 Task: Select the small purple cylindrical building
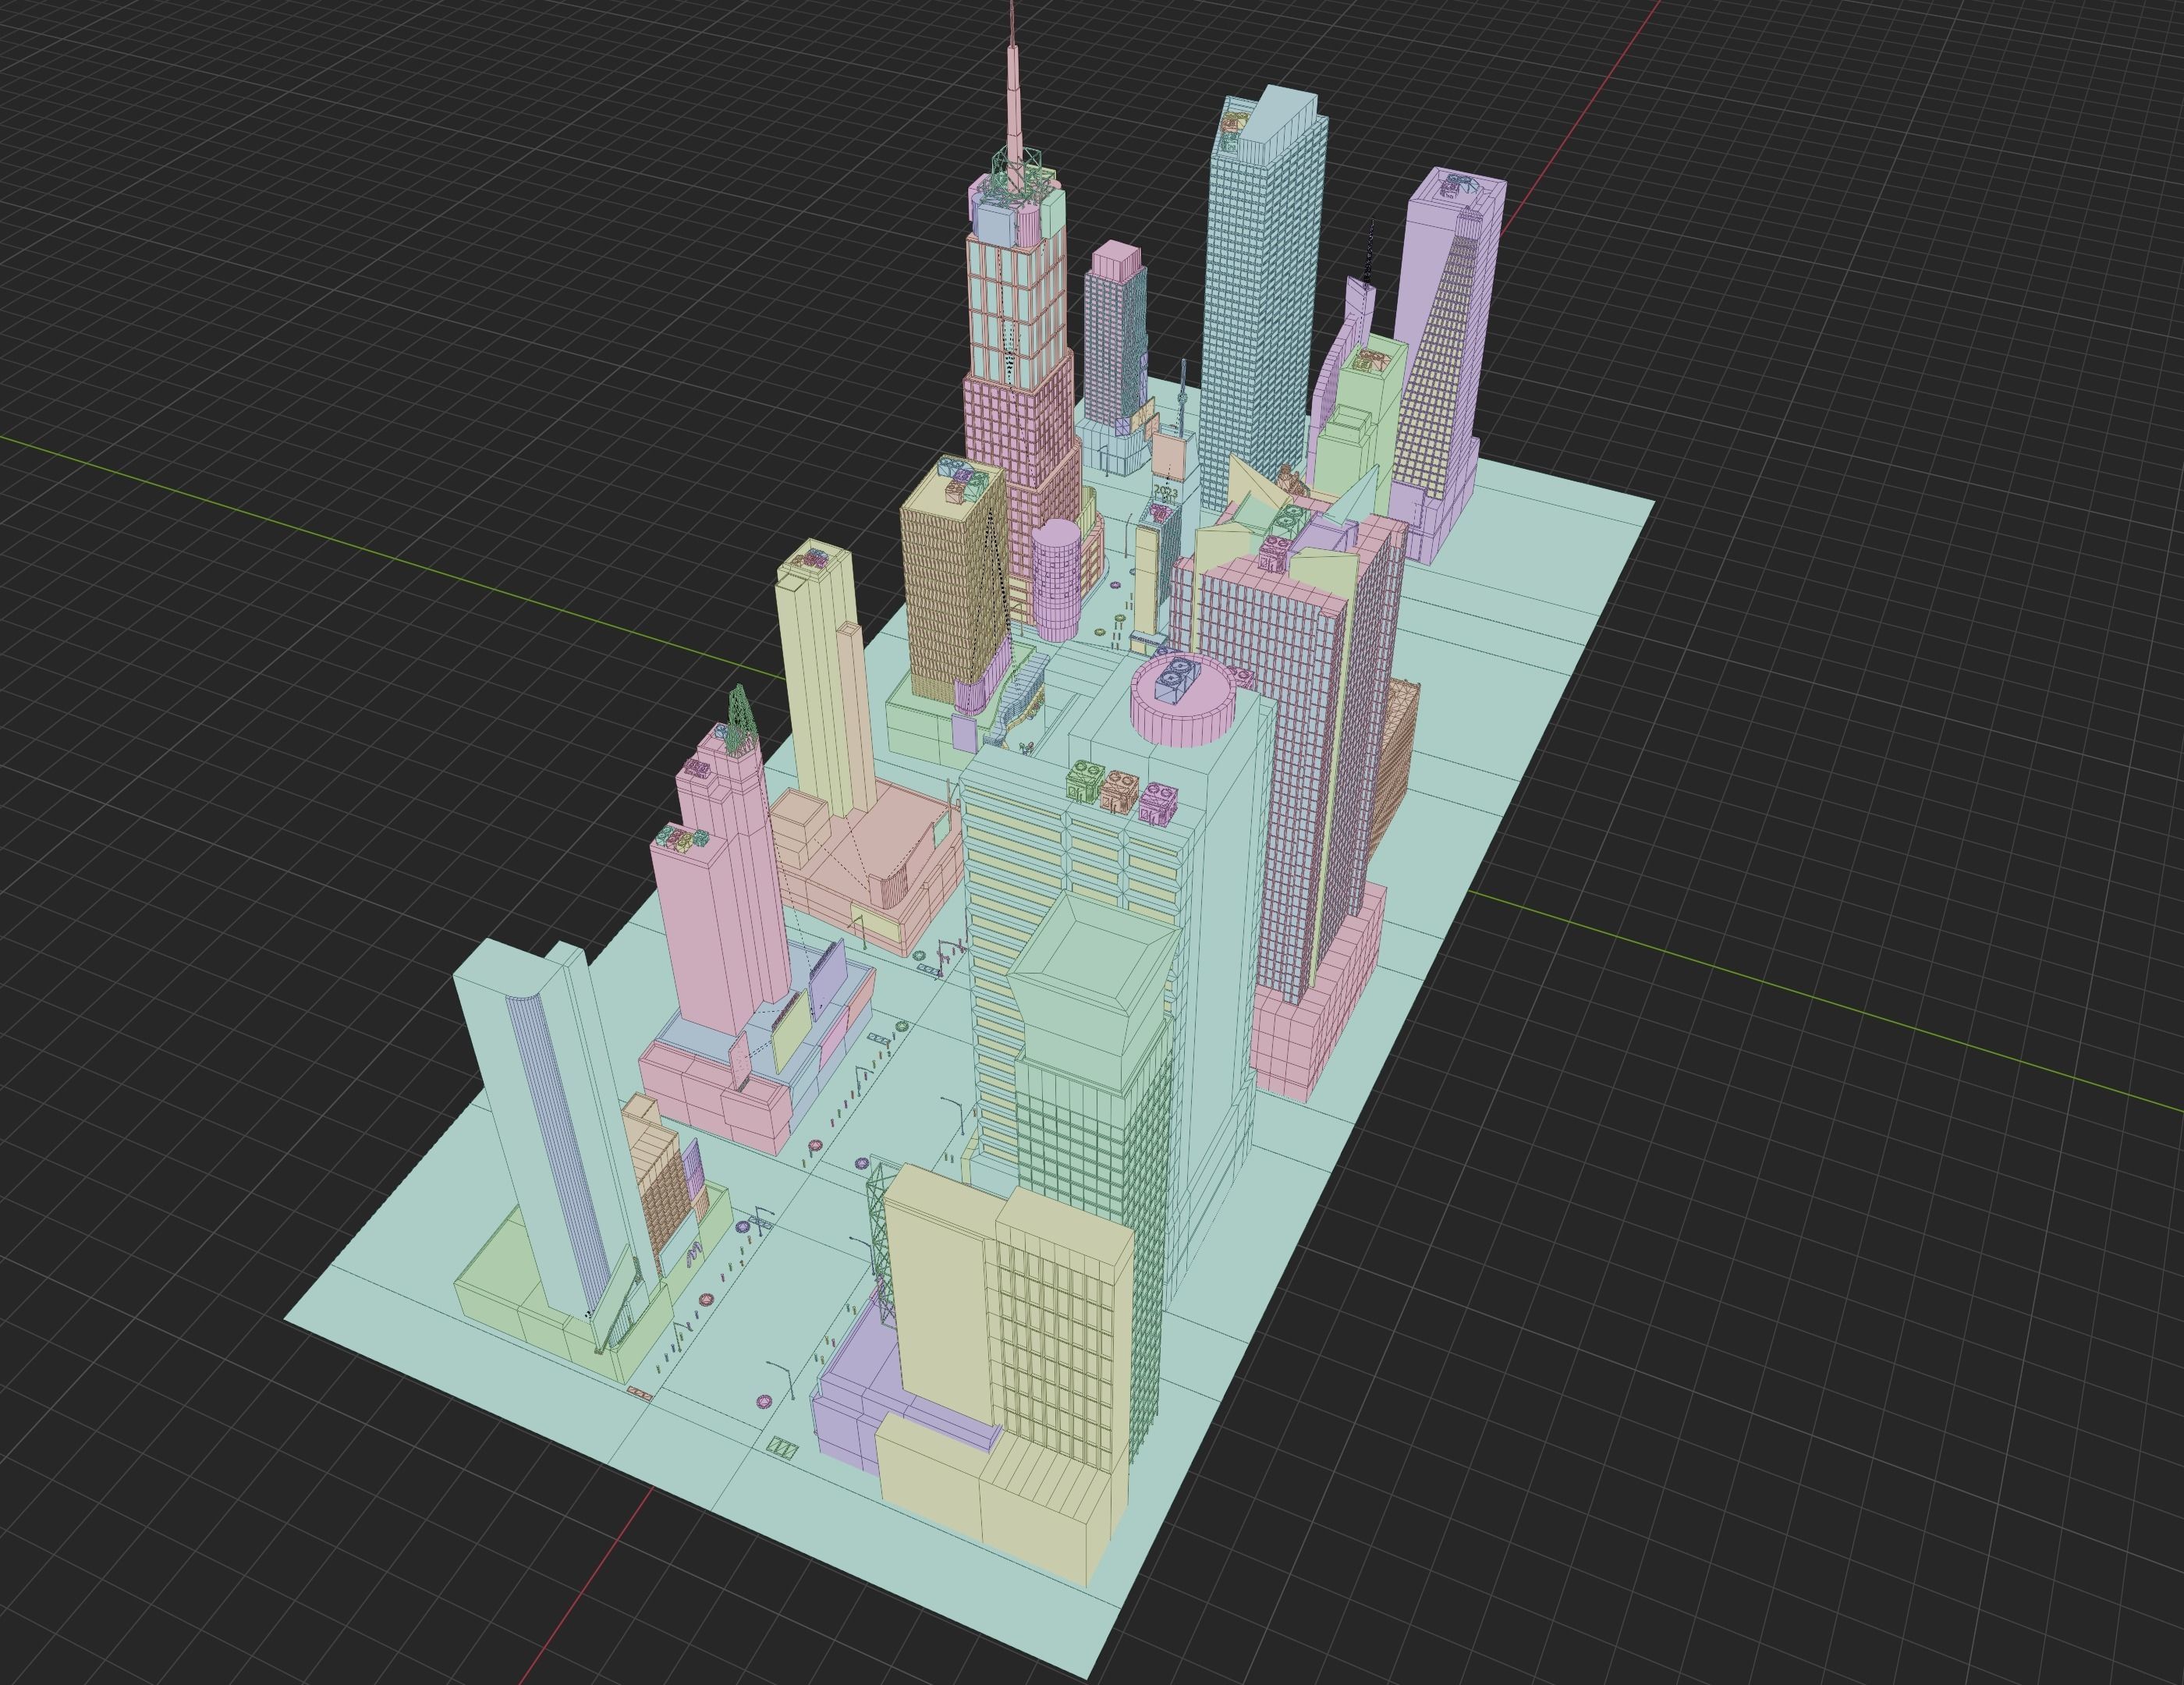point(1056,578)
